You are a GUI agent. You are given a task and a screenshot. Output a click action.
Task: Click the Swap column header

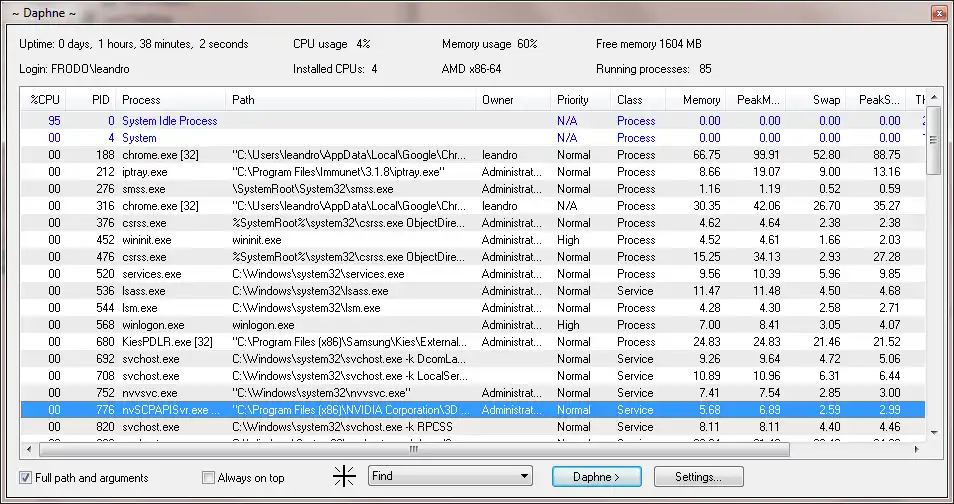pos(815,100)
